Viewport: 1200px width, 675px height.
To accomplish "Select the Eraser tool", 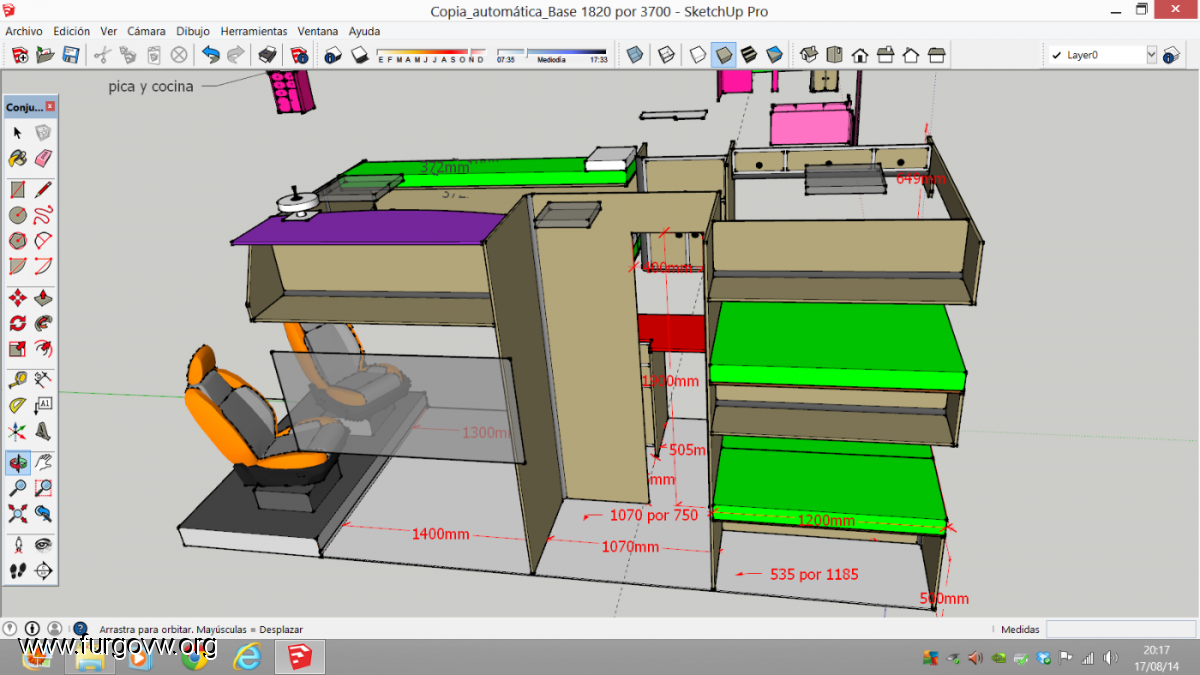I will click(x=43, y=158).
